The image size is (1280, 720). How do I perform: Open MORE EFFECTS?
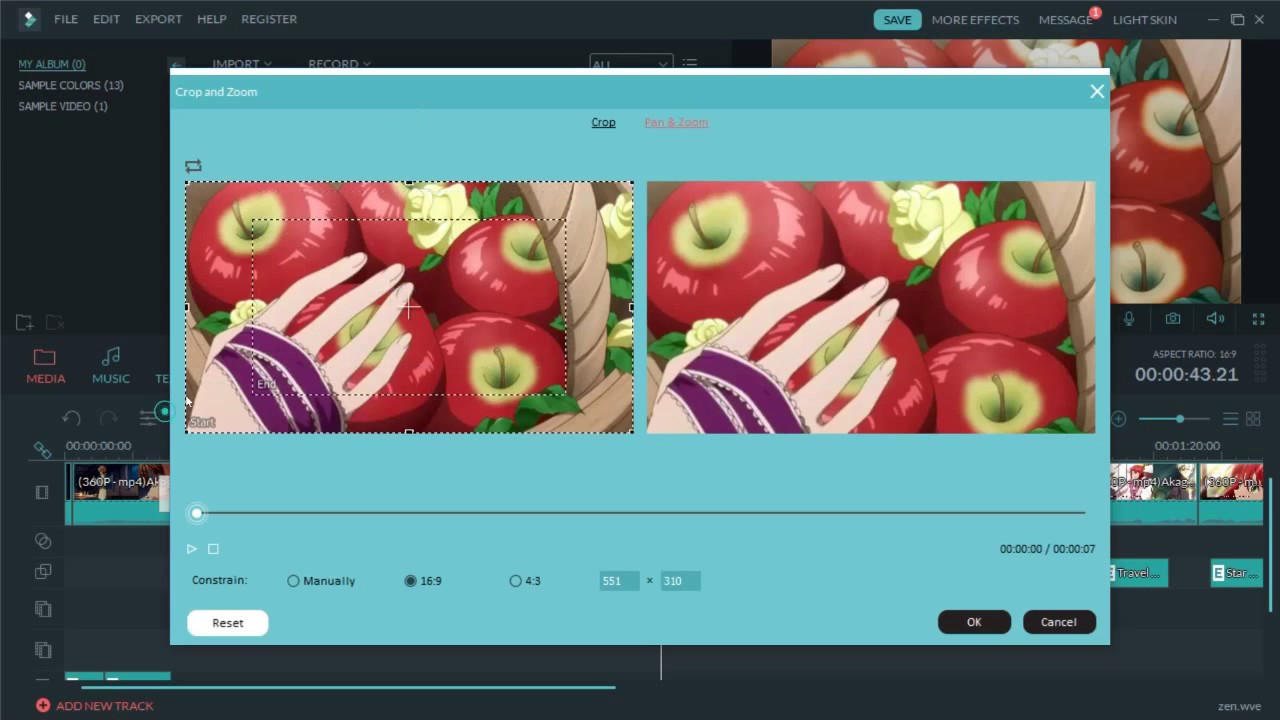(975, 20)
